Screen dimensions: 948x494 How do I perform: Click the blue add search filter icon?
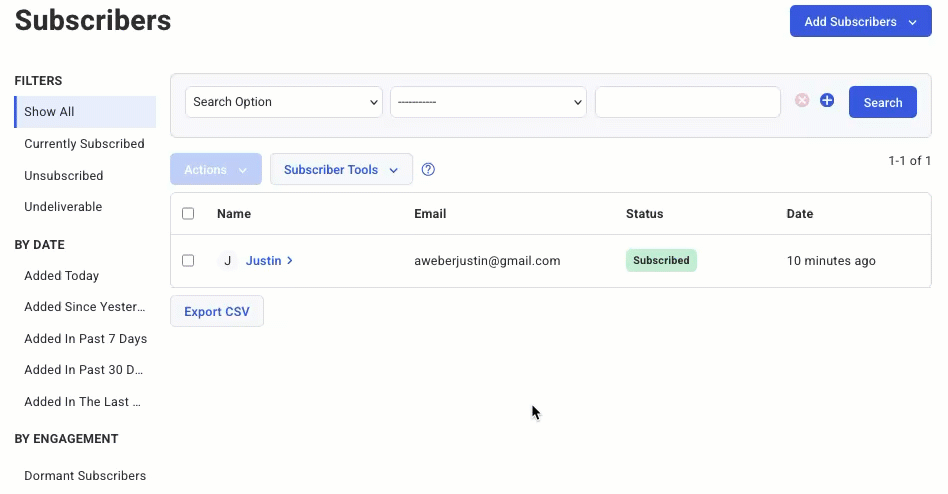[827, 101]
